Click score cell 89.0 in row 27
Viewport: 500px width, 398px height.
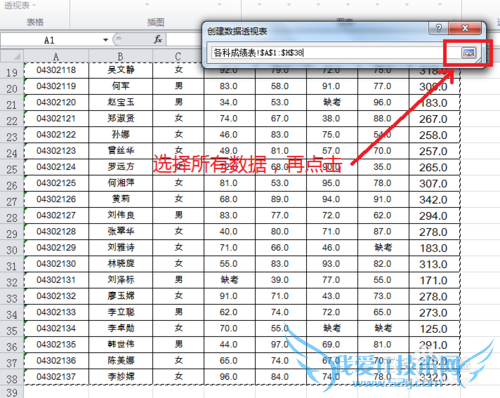click(280, 199)
